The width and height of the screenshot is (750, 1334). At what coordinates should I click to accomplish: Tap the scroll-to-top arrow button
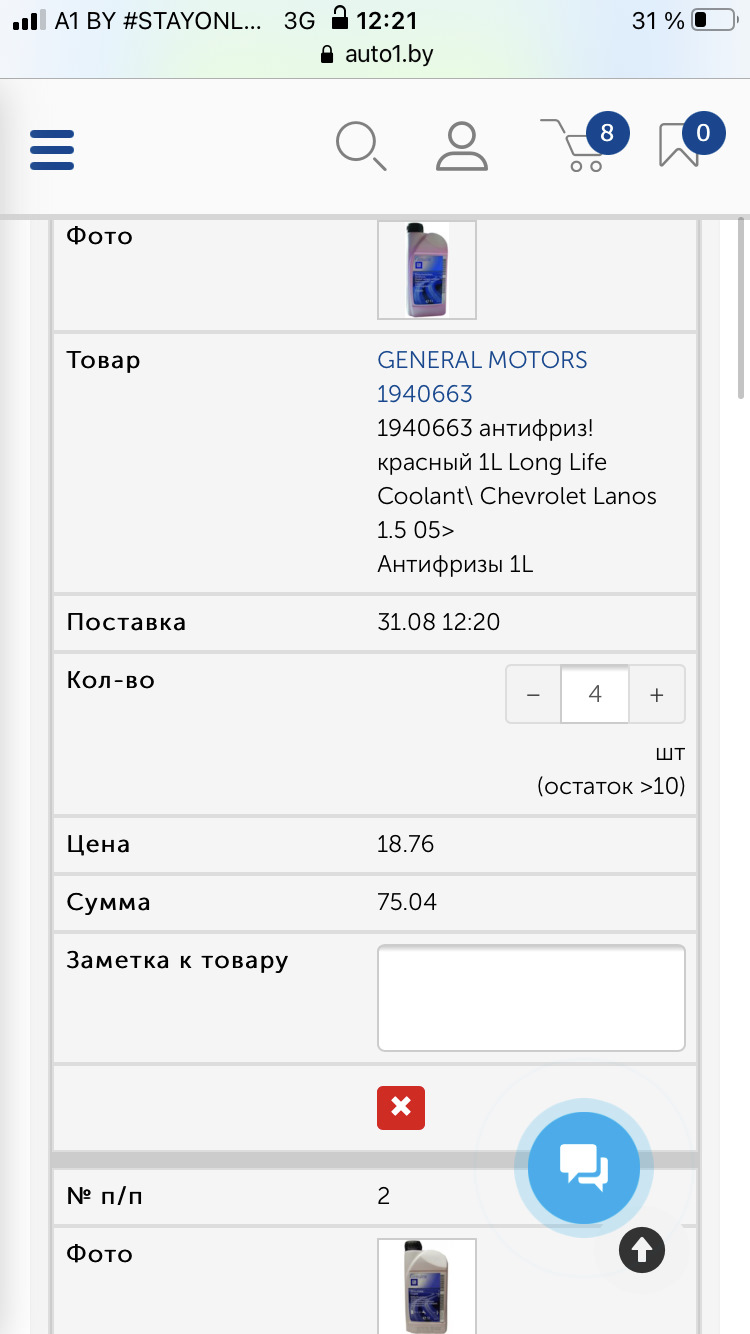click(x=641, y=1248)
